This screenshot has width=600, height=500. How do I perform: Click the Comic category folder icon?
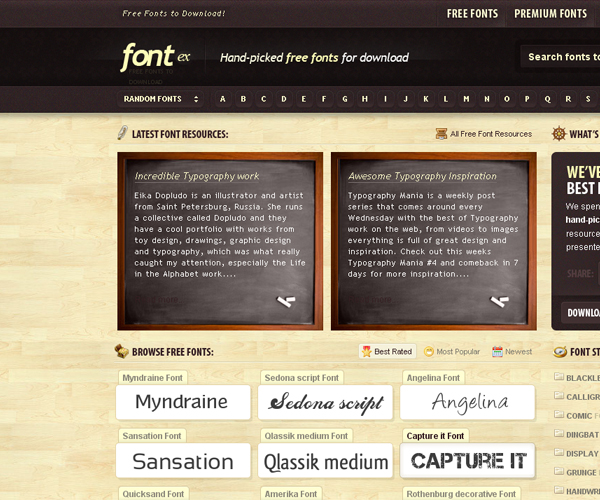click(559, 414)
